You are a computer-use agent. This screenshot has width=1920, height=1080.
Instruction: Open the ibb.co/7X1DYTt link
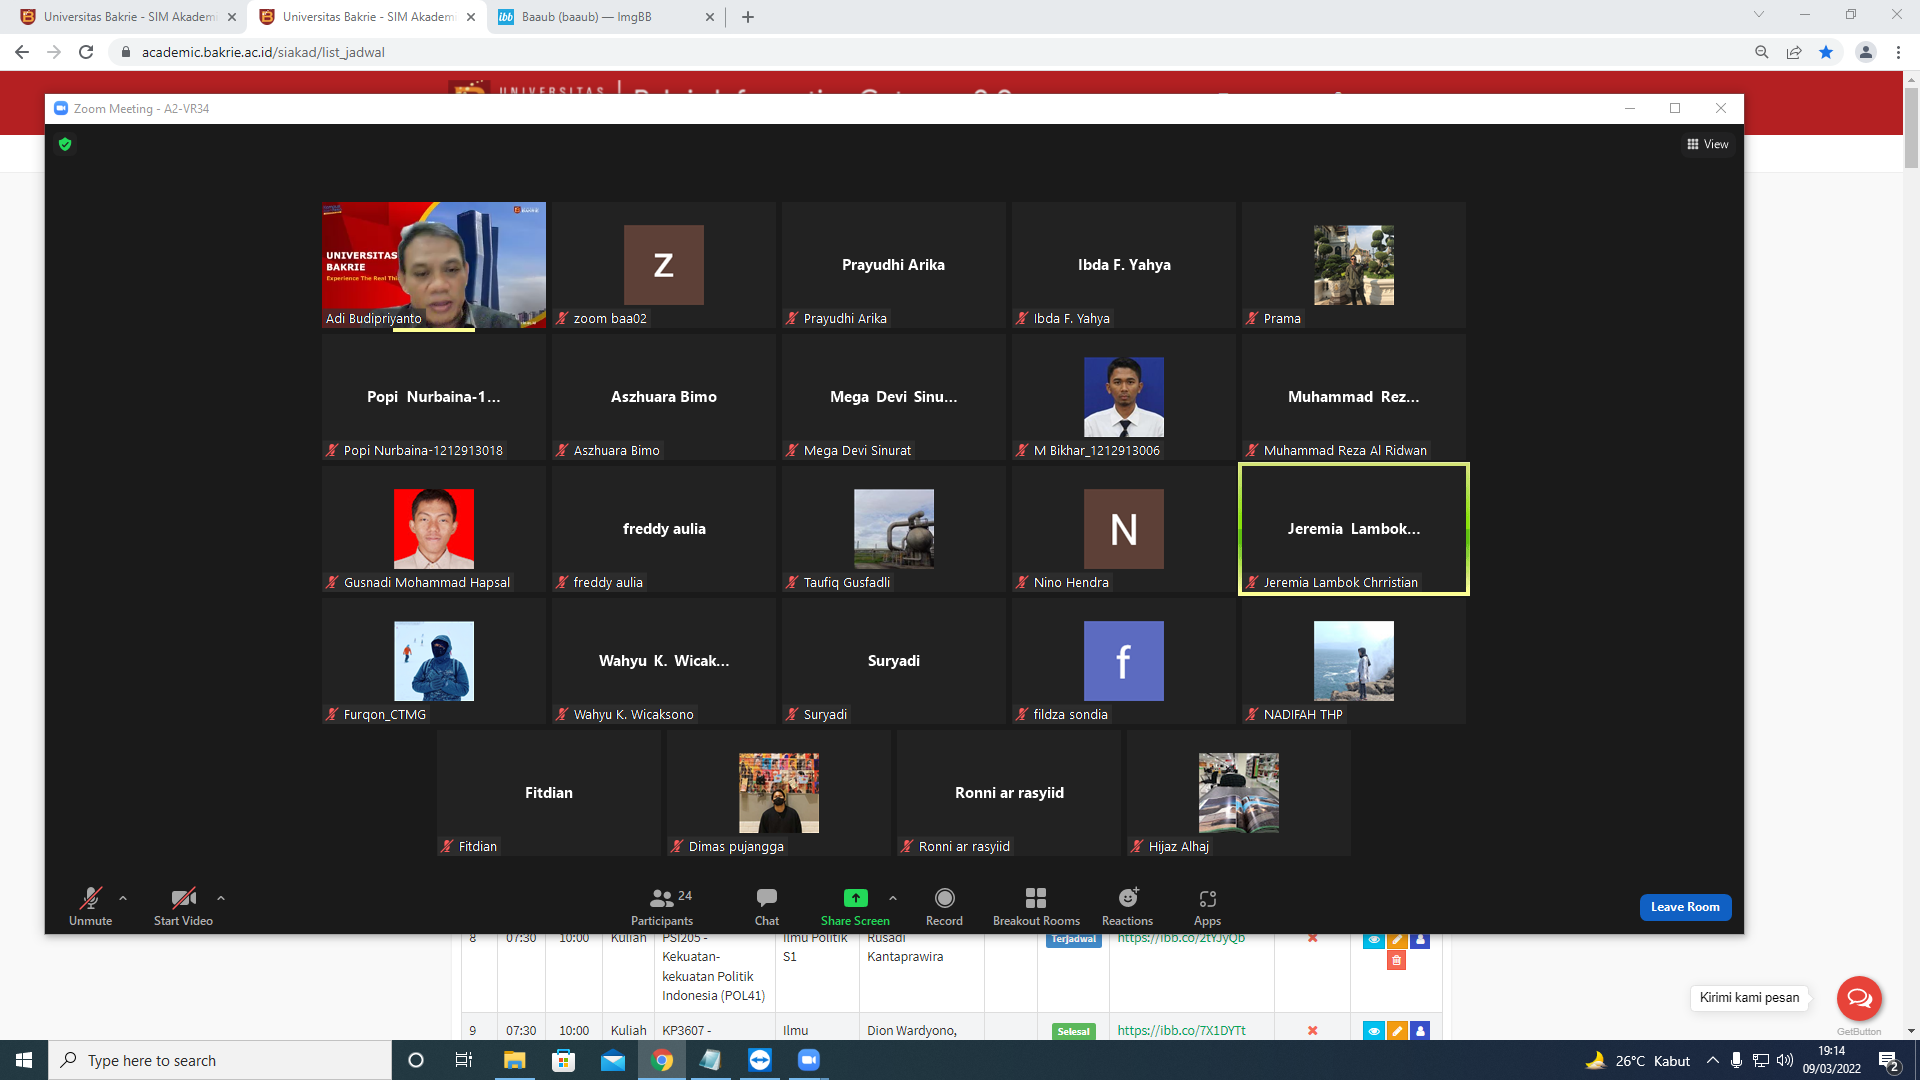(x=1181, y=1030)
